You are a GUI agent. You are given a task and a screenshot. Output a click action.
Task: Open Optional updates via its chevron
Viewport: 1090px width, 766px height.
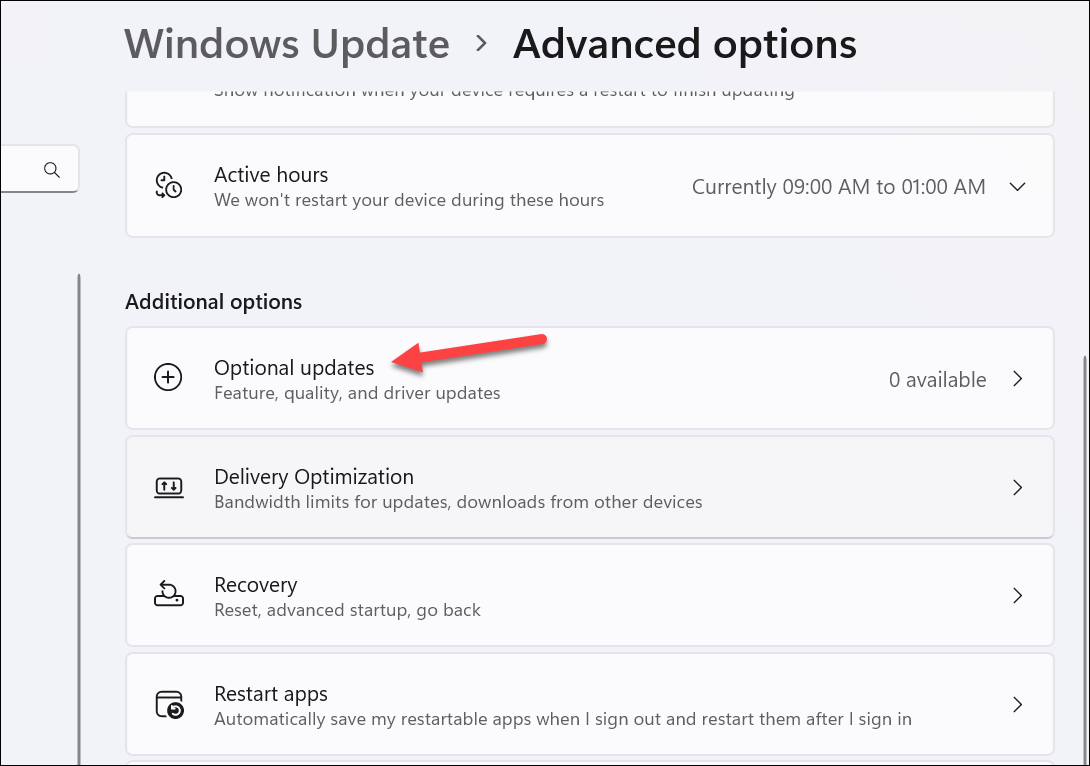1018,379
